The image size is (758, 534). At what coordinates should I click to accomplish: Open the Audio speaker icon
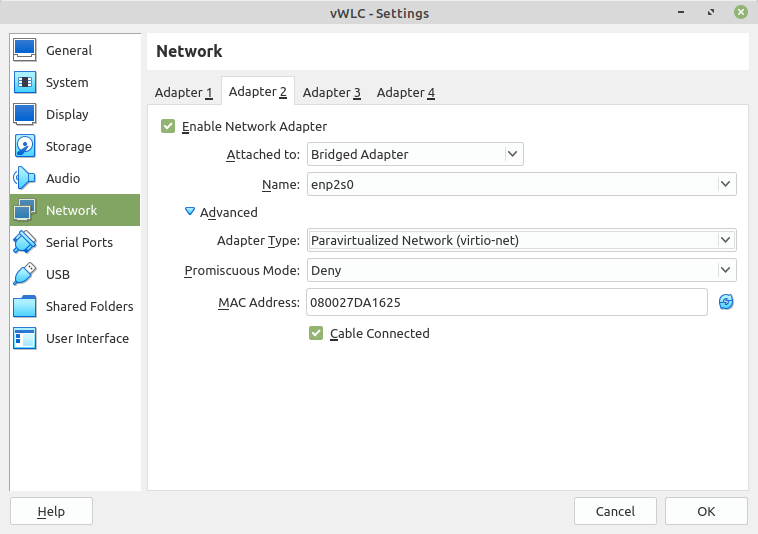pyautogui.click(x=25, y=178)
